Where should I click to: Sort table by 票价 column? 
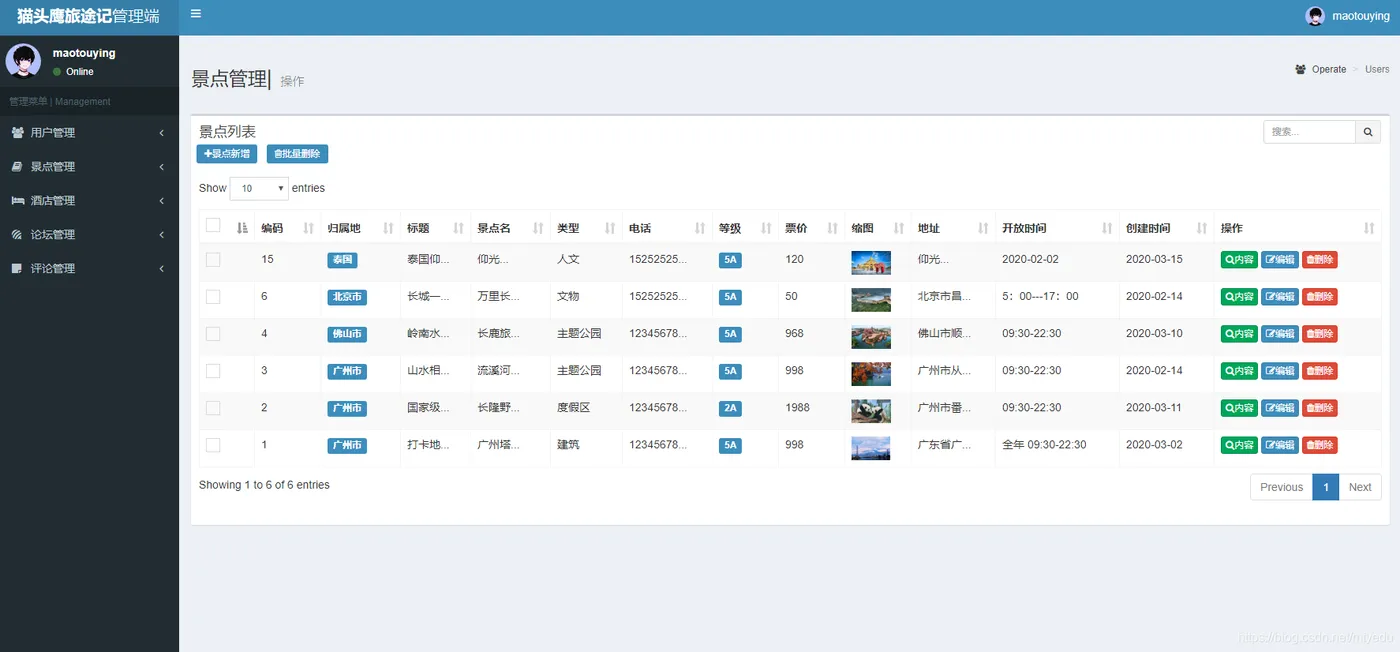[x=811, y=228]
